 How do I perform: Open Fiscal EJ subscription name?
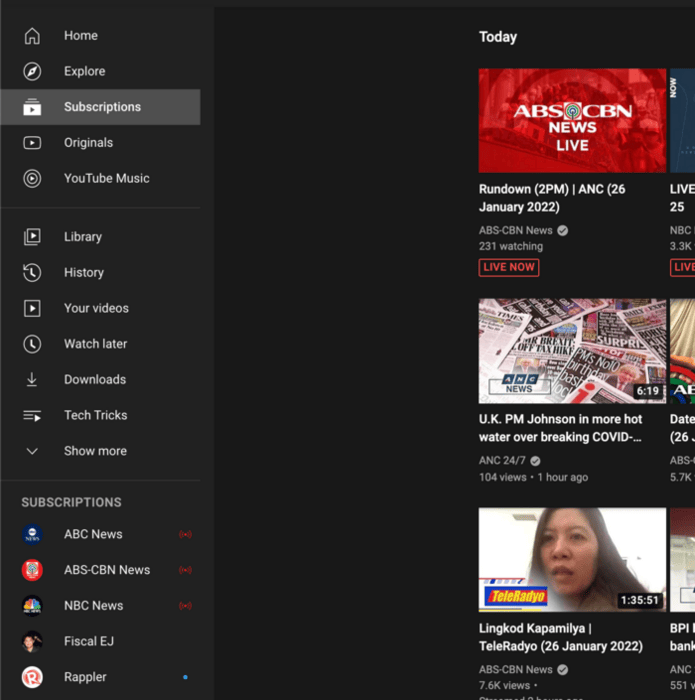coord(89,641)
